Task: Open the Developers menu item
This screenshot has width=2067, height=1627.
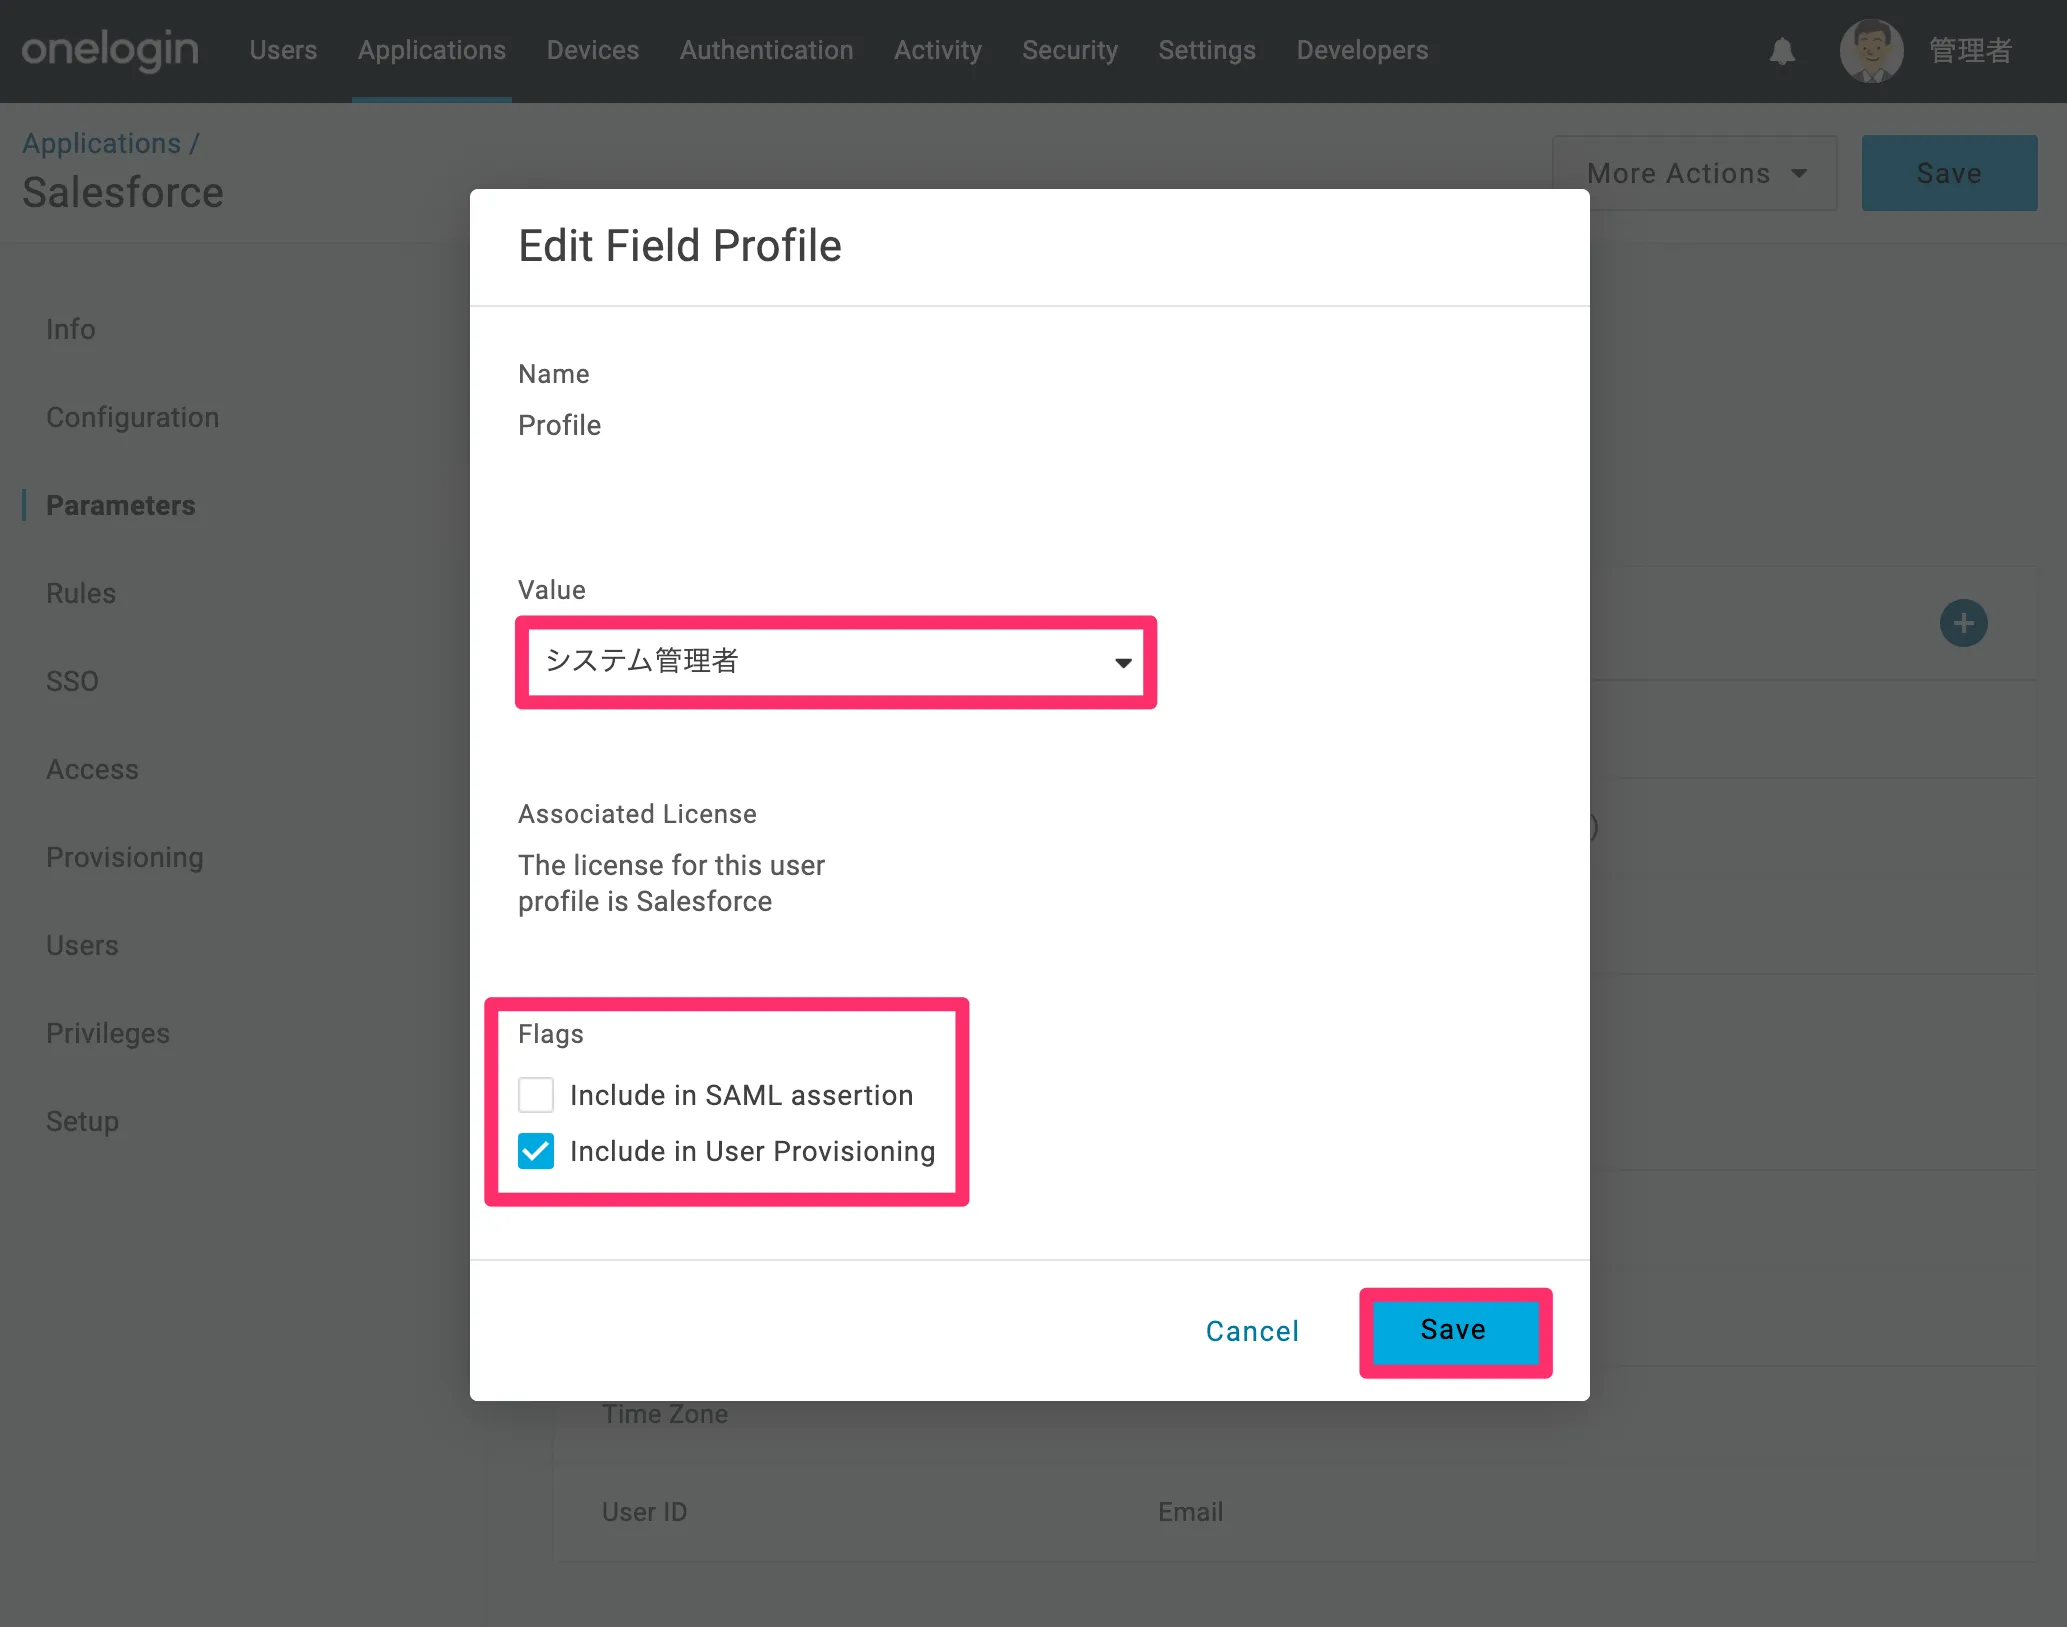Action: [1361, 50]
